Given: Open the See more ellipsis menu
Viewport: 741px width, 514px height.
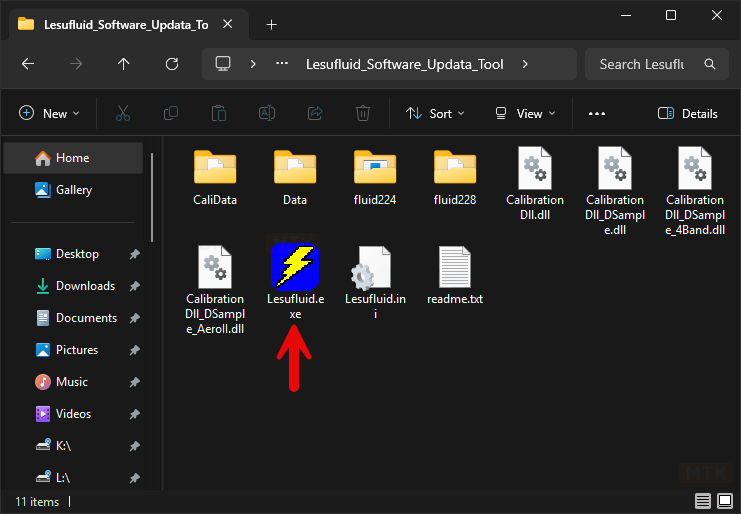Looking at the screenshot, I should pos(597,114).
